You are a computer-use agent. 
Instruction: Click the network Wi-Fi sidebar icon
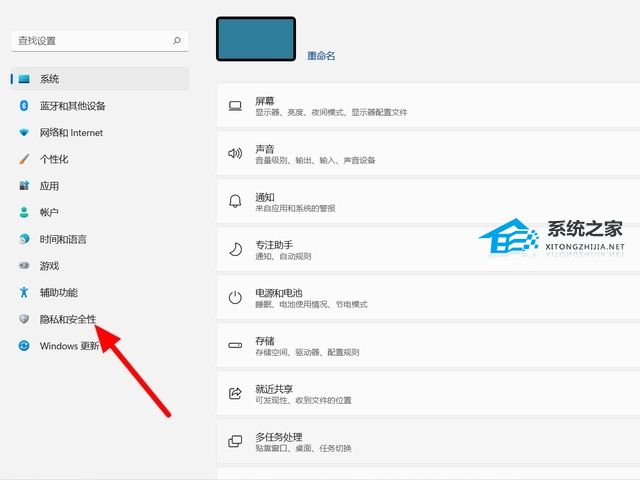pyautogui.click(x=24, y=132)
